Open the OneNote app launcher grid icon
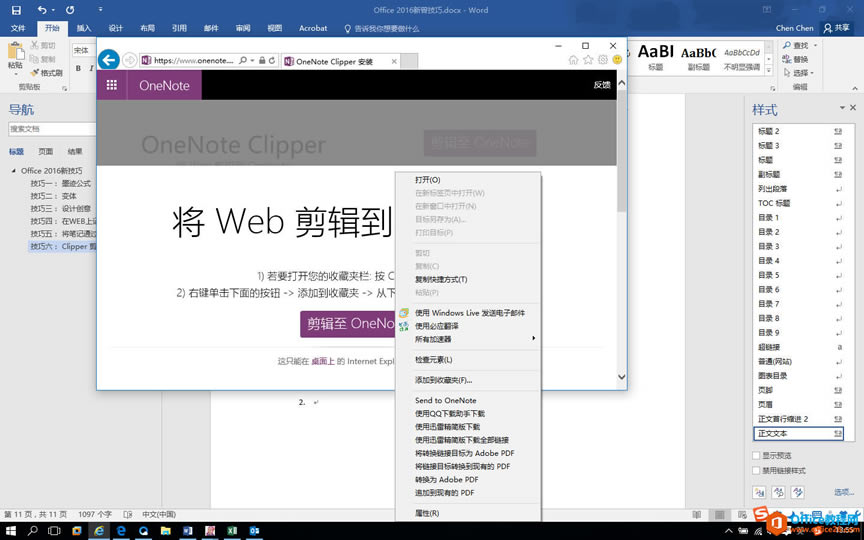 coord(112,85)
